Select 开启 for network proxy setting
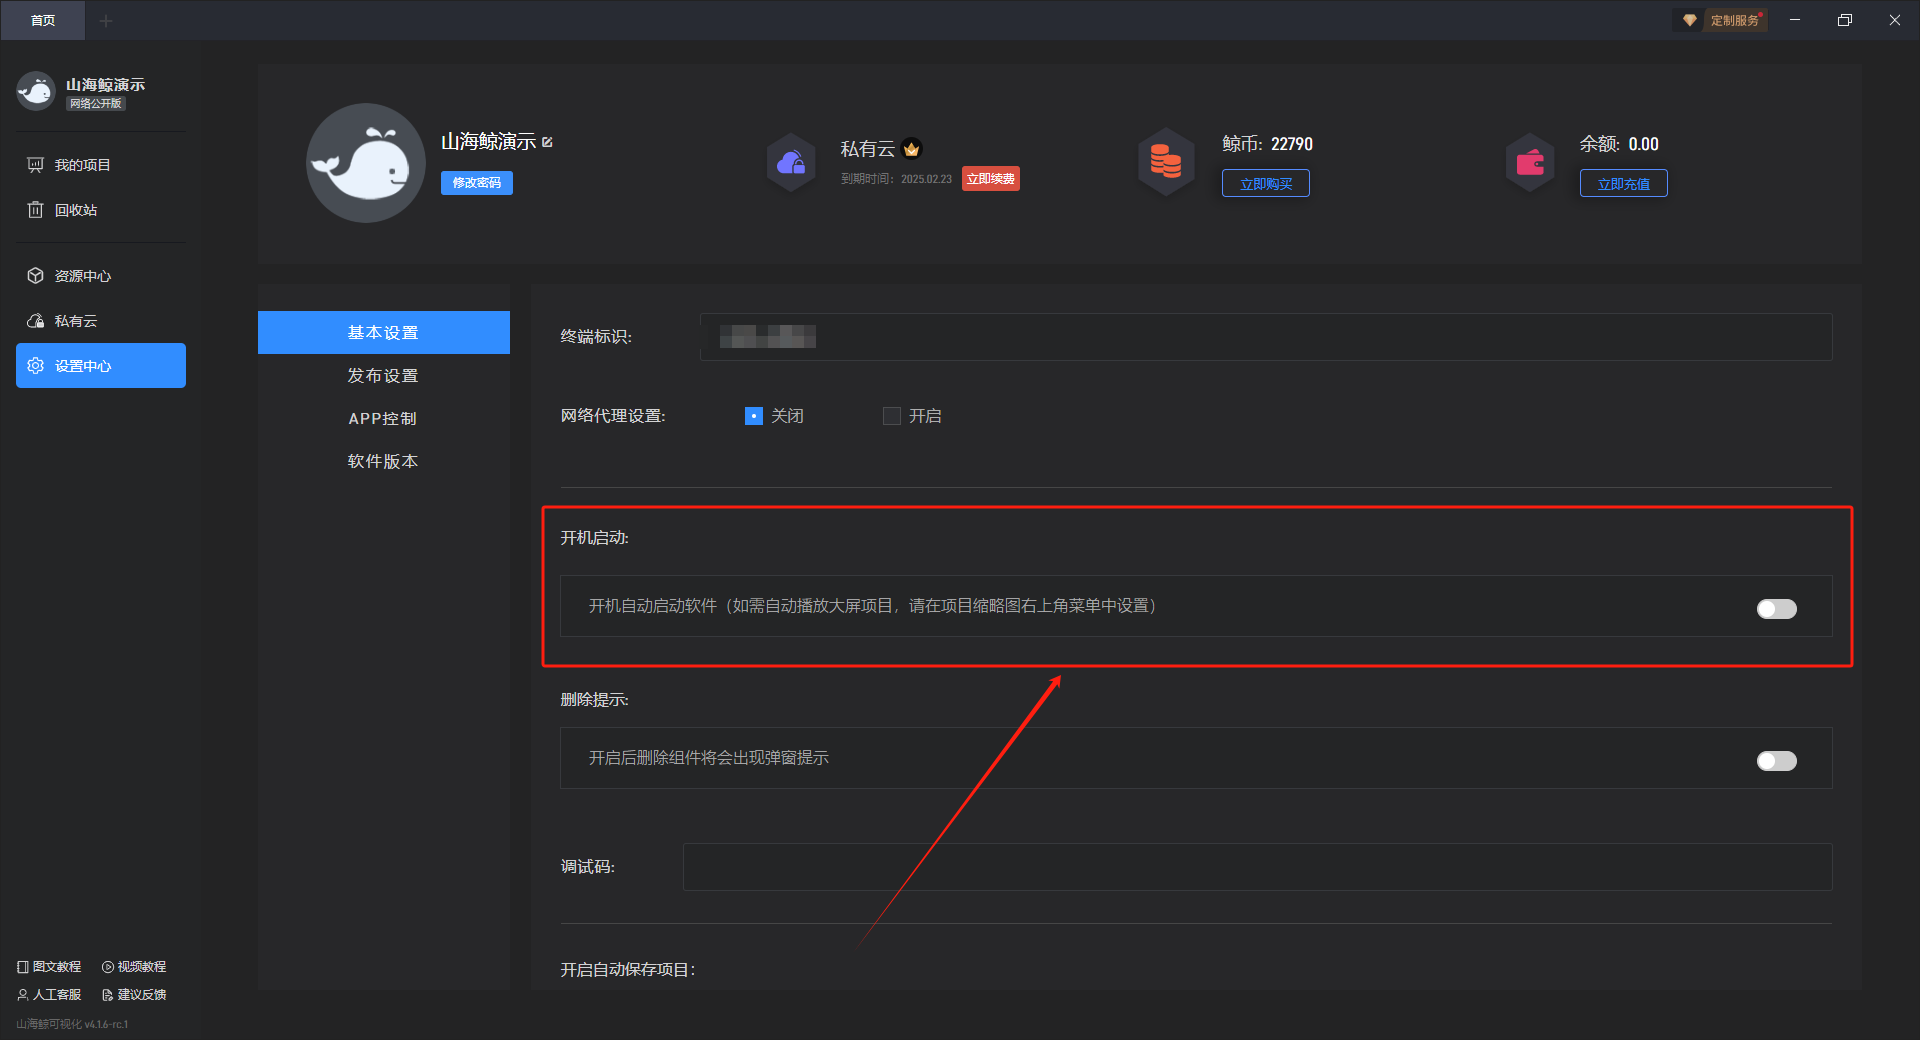Image resolution: width=1920 pixels, height=1040 pixels. point(892,416)
